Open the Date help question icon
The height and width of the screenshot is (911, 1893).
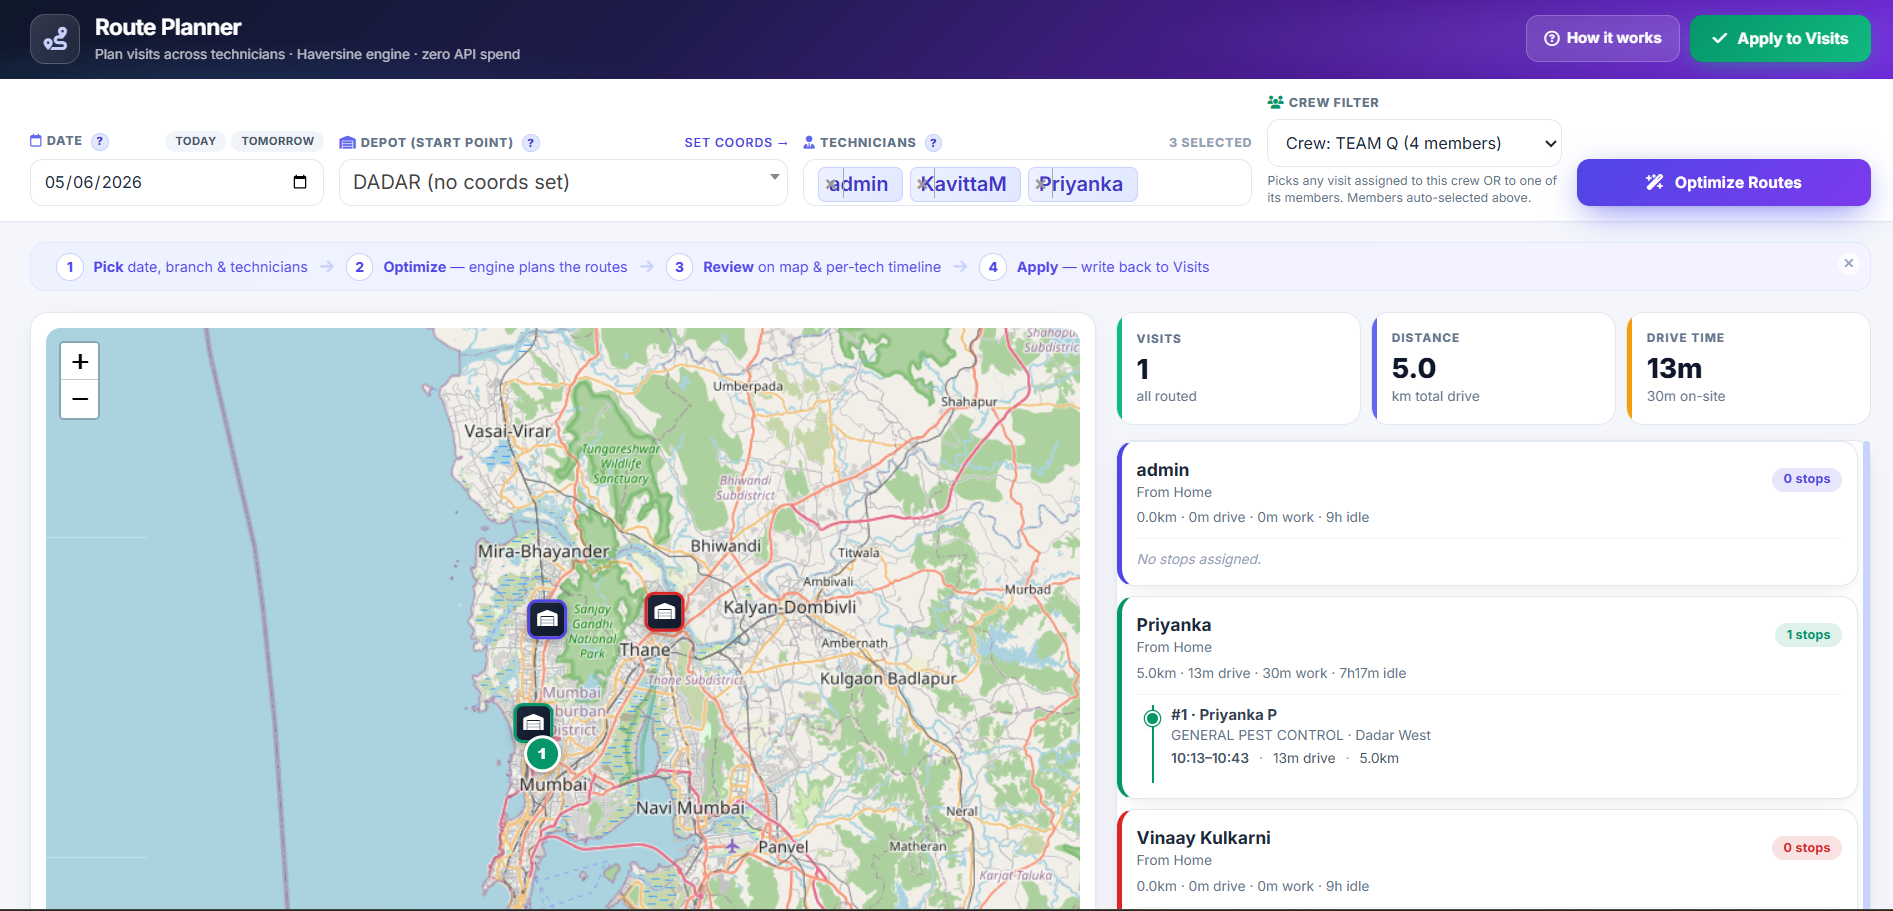pos(100,142)
